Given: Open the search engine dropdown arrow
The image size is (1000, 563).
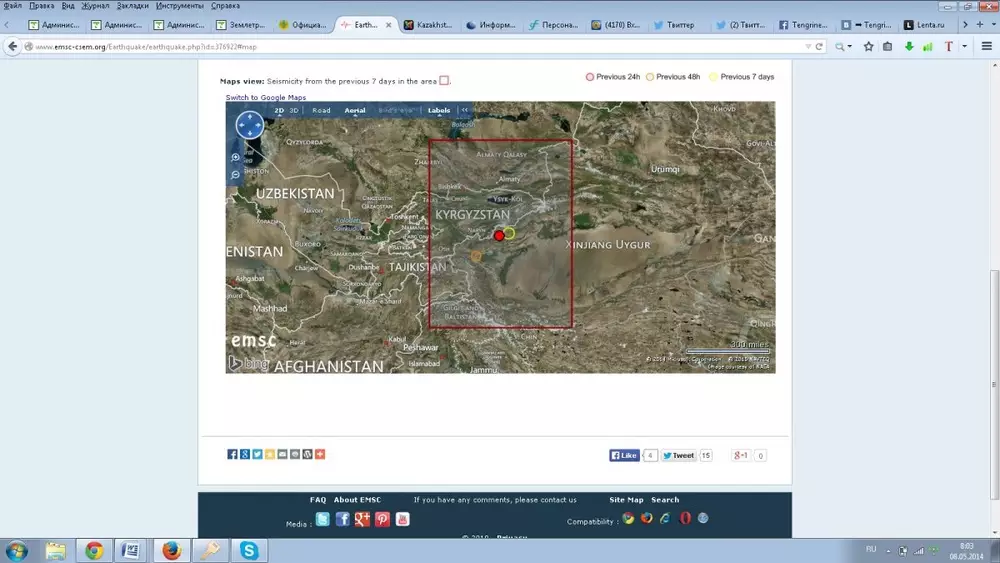Looking at the screenshot, I should click(851, 46).
